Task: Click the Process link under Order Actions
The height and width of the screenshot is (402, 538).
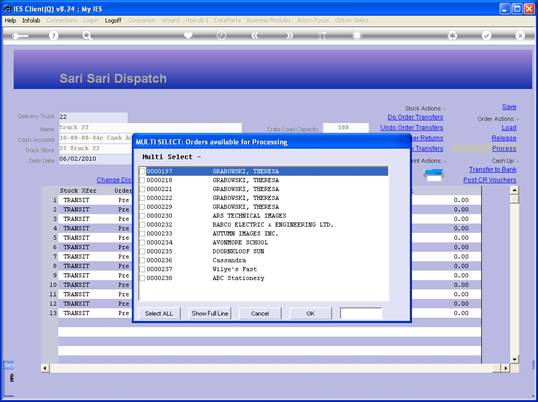Action: pyautogui.click(x=504, y=149)
